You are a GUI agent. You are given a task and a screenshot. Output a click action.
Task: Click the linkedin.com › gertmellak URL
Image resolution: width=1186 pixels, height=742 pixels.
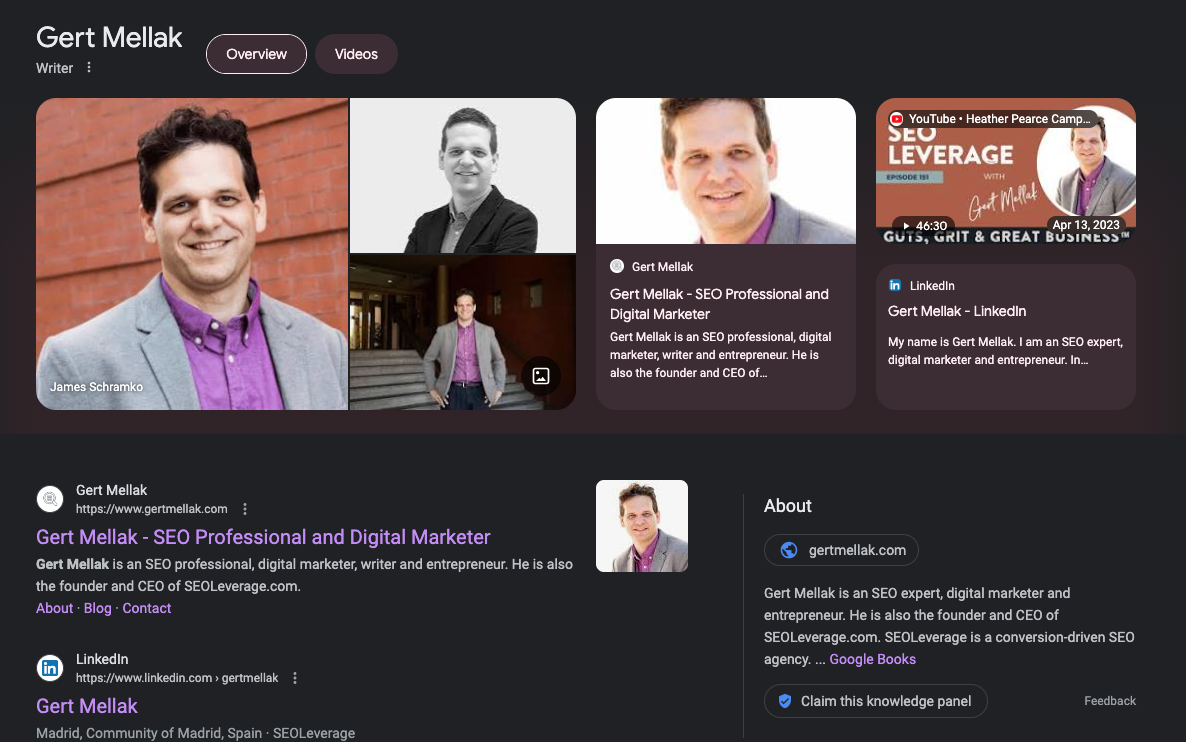(177, 678)
